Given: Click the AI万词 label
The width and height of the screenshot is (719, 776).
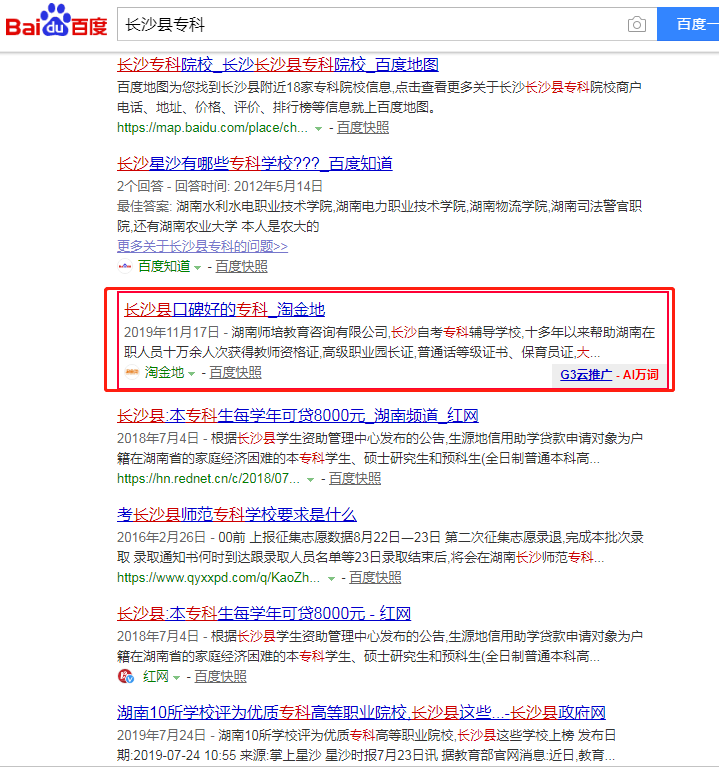Looking at the screenshot, I should [641, 375].
